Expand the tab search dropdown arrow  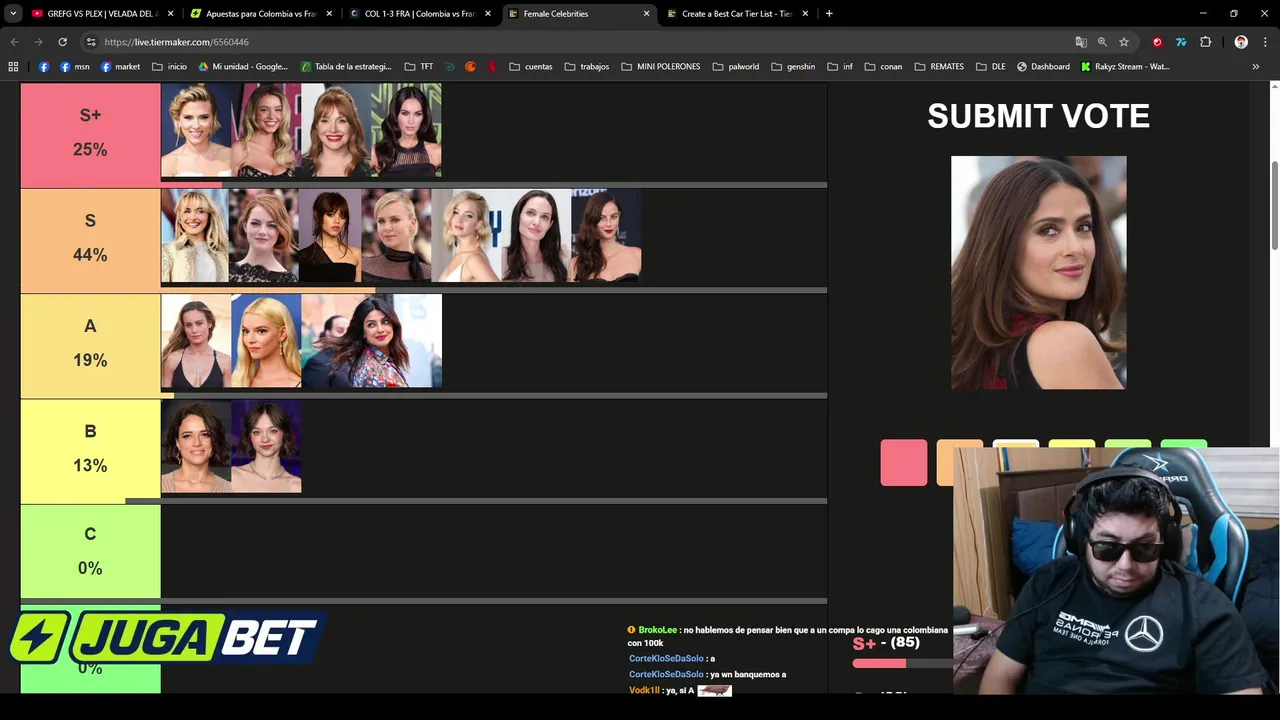13,14
